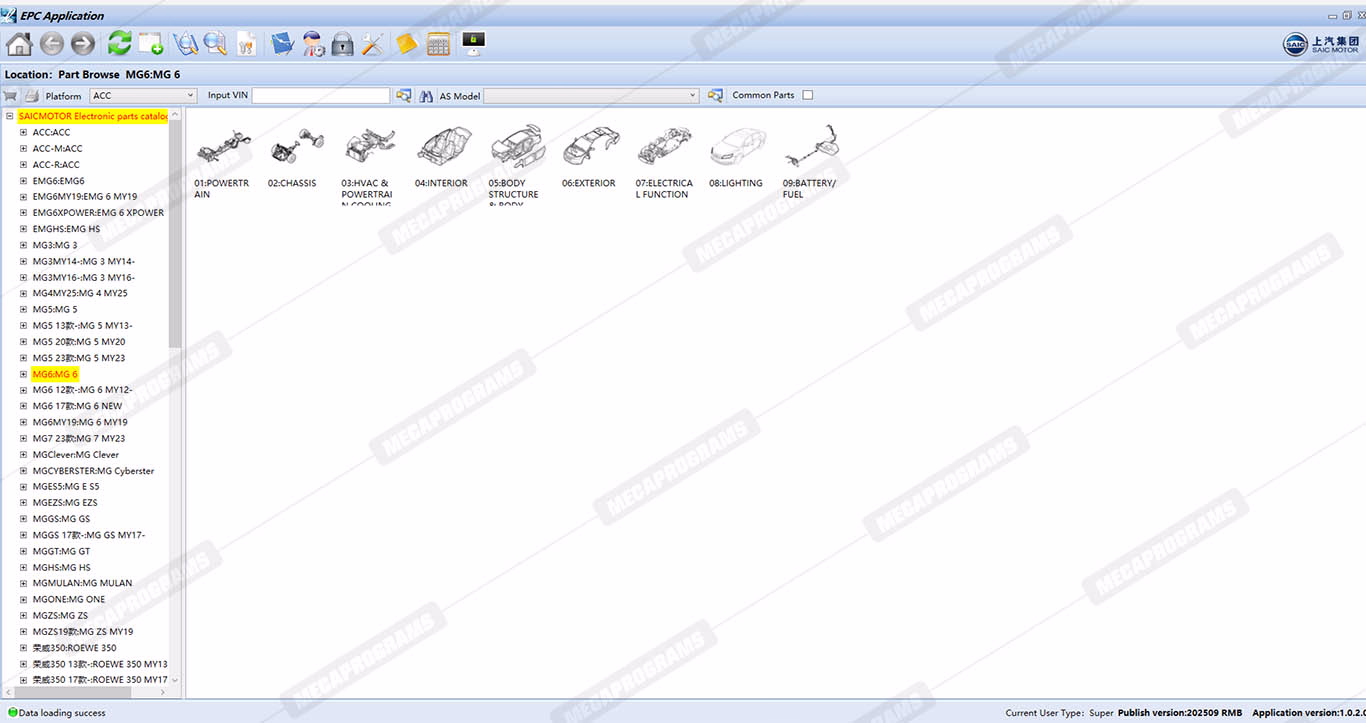The width and height of the screenshot is (1366, 723).
Task: Select MGCYBERSTER:MG Cyberster in the tree
Action: 93,471
